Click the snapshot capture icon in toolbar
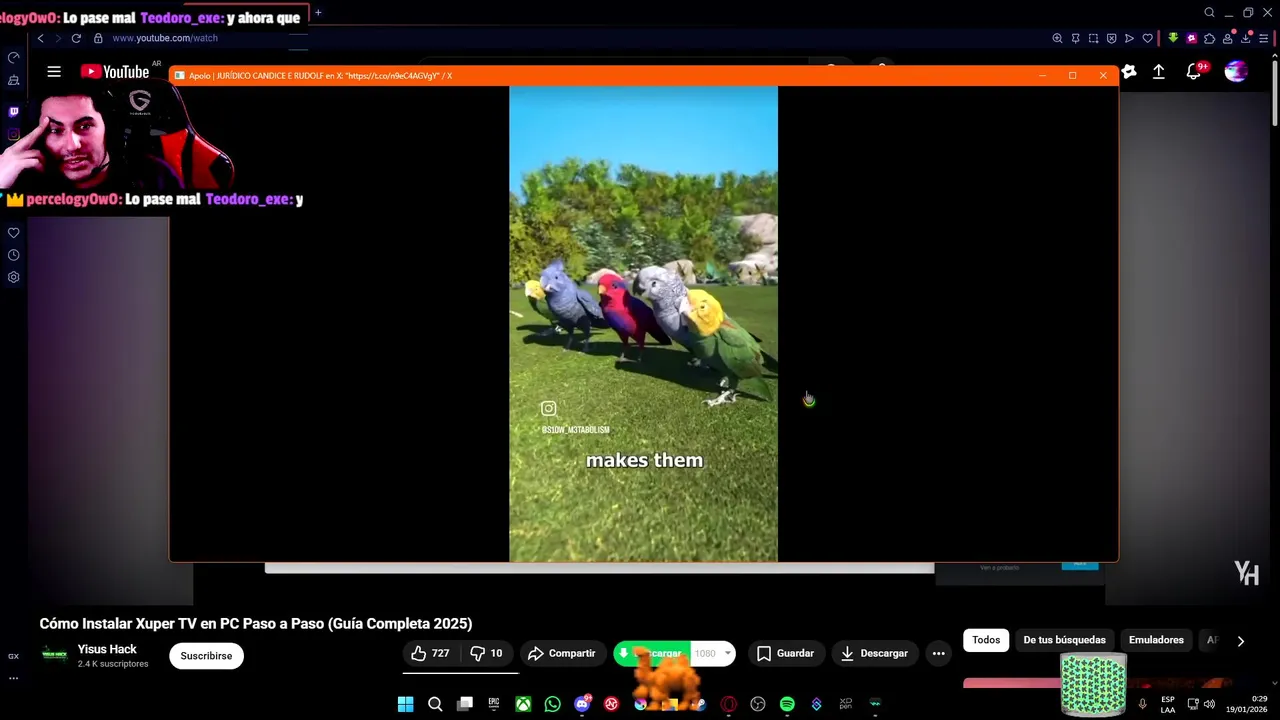This screenshot has height=720, width=1280. click(x=1093, y=38)
